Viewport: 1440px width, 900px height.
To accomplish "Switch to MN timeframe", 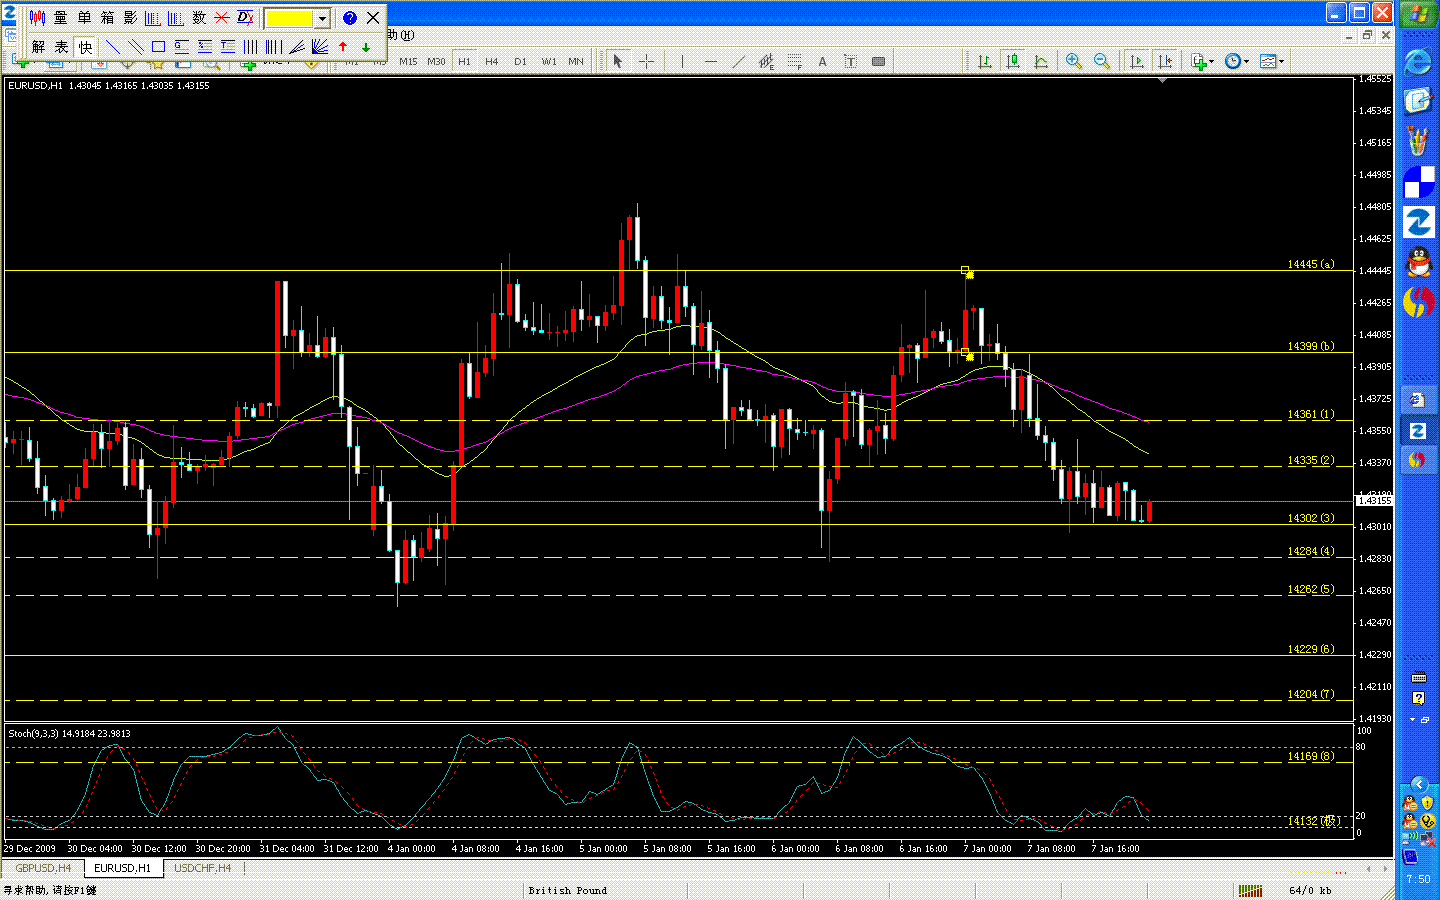I will (x=576, y=62).
